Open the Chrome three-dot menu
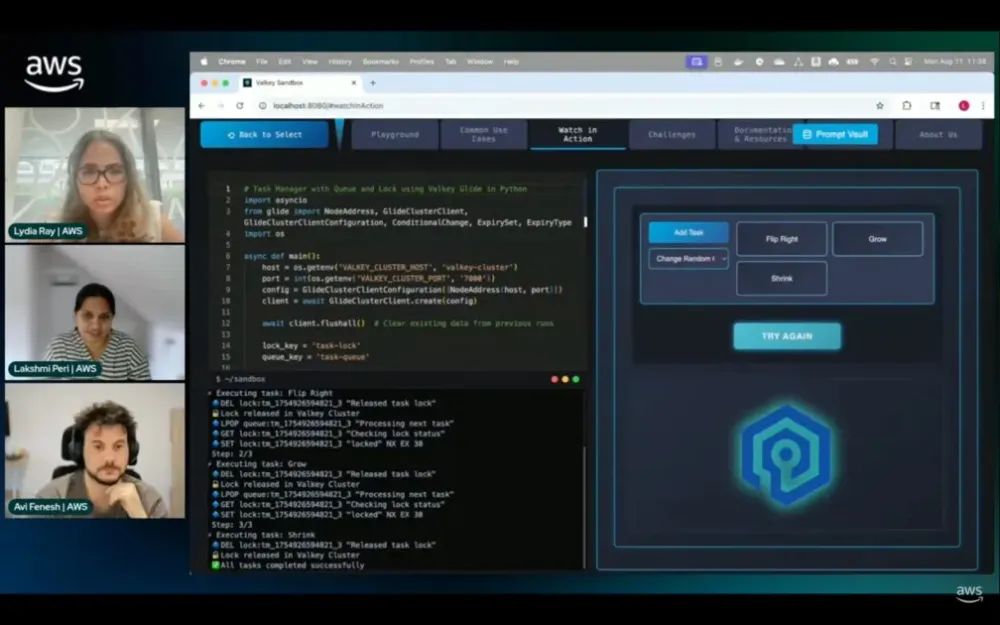The height and width of the screenshot is (625, 1000). tap(983, 106)
